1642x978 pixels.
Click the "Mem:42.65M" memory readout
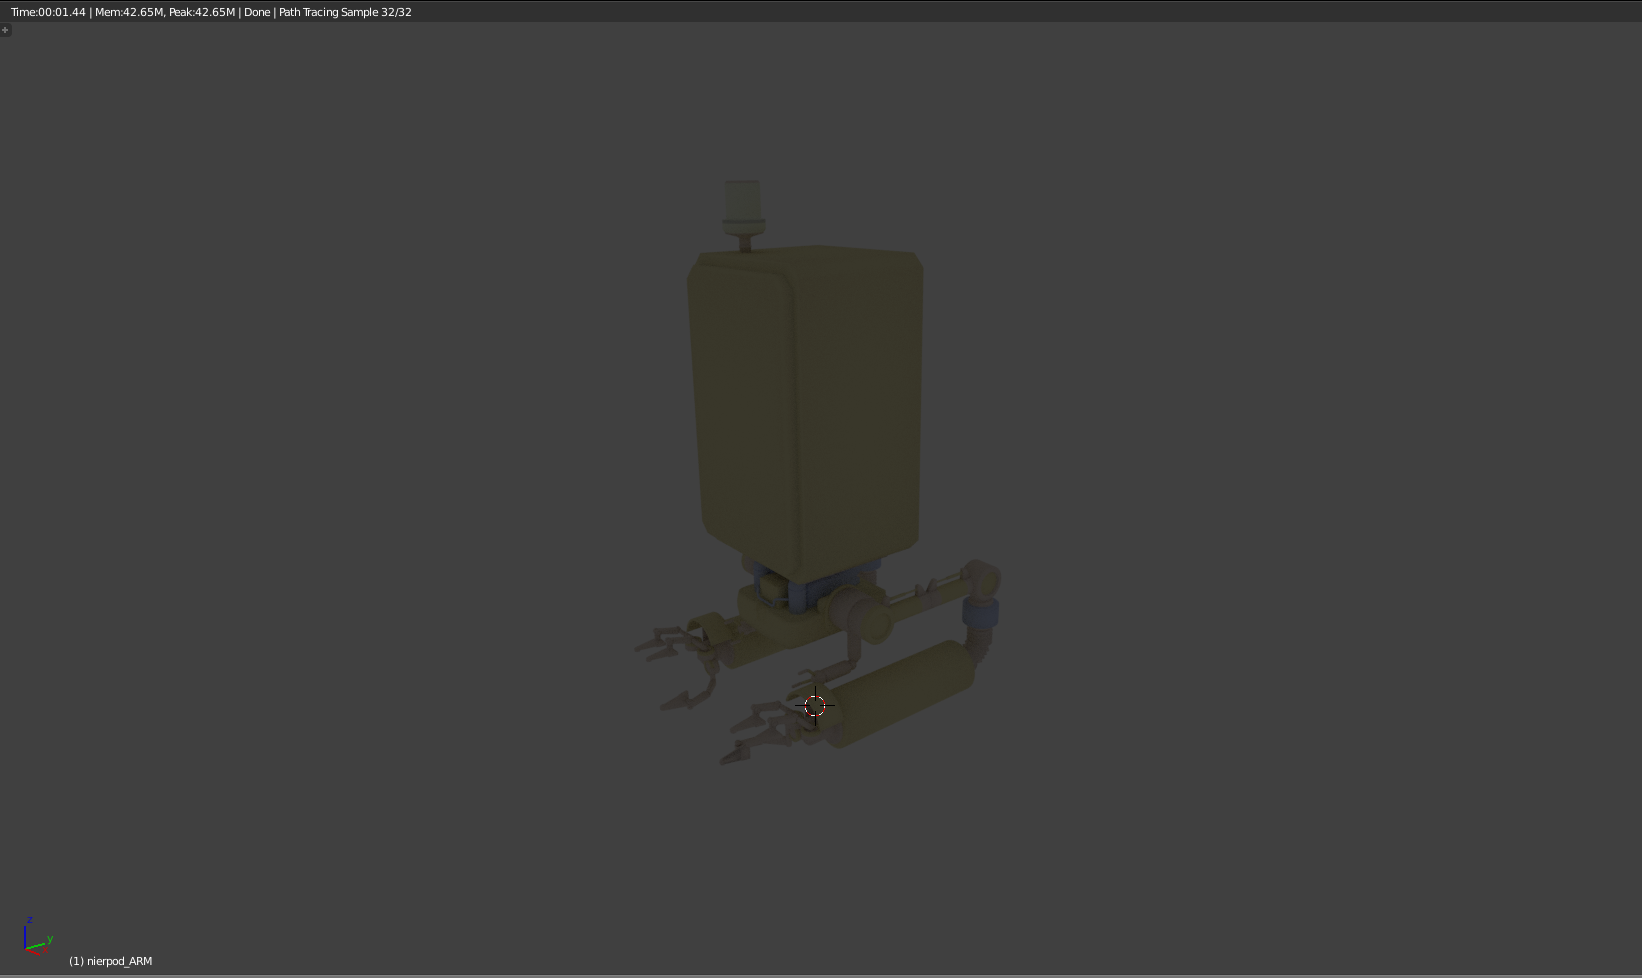(128, 12)
